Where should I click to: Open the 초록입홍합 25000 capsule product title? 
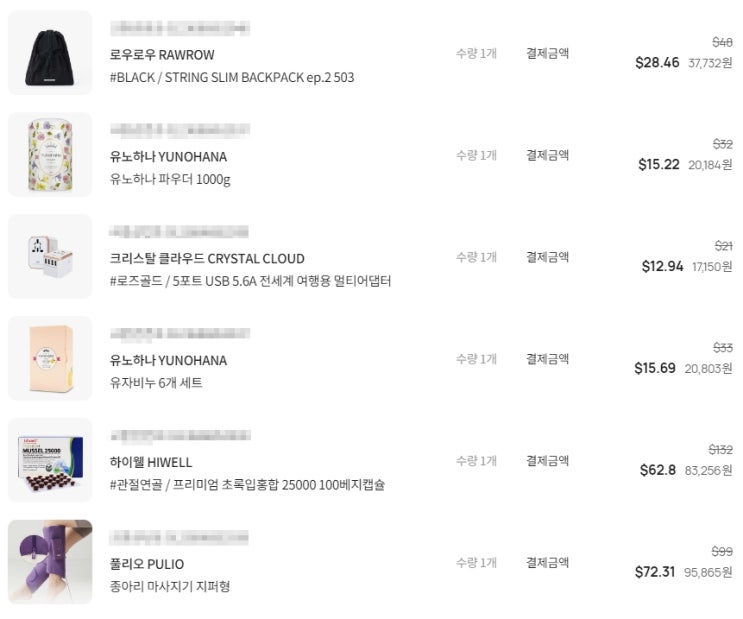pos(247,486)
